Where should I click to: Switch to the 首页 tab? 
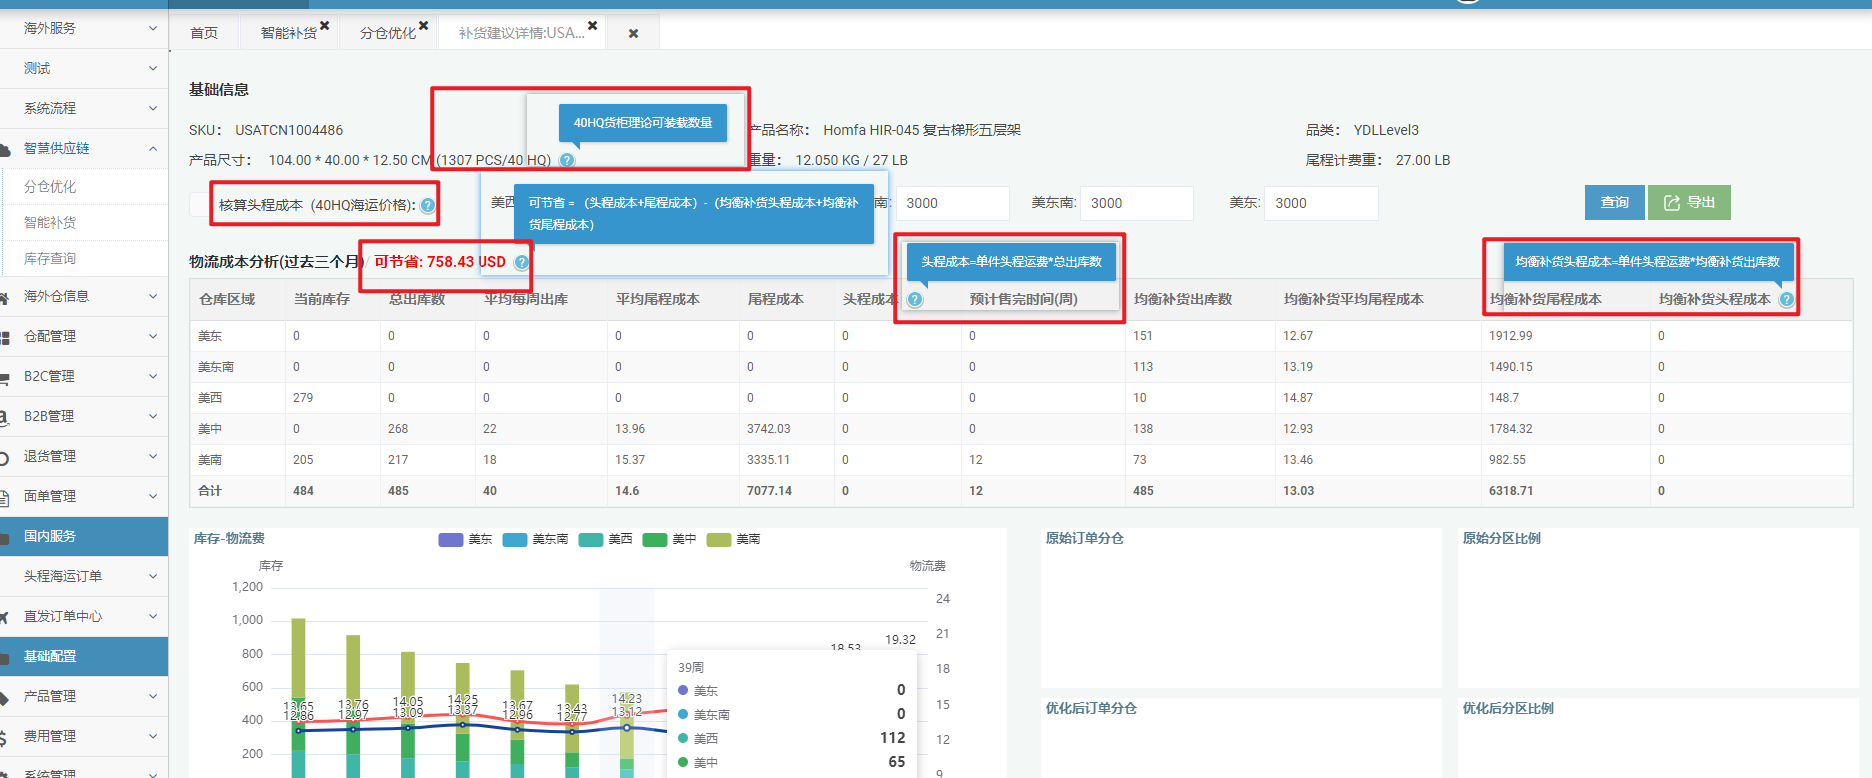coord(204,33)
